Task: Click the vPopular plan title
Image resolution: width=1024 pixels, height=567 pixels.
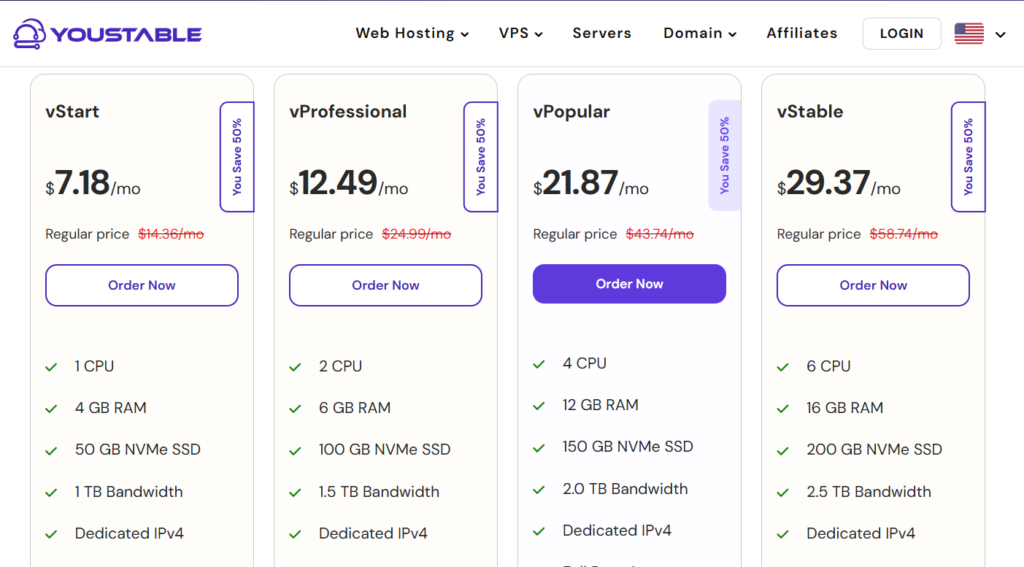Action: 571,112
